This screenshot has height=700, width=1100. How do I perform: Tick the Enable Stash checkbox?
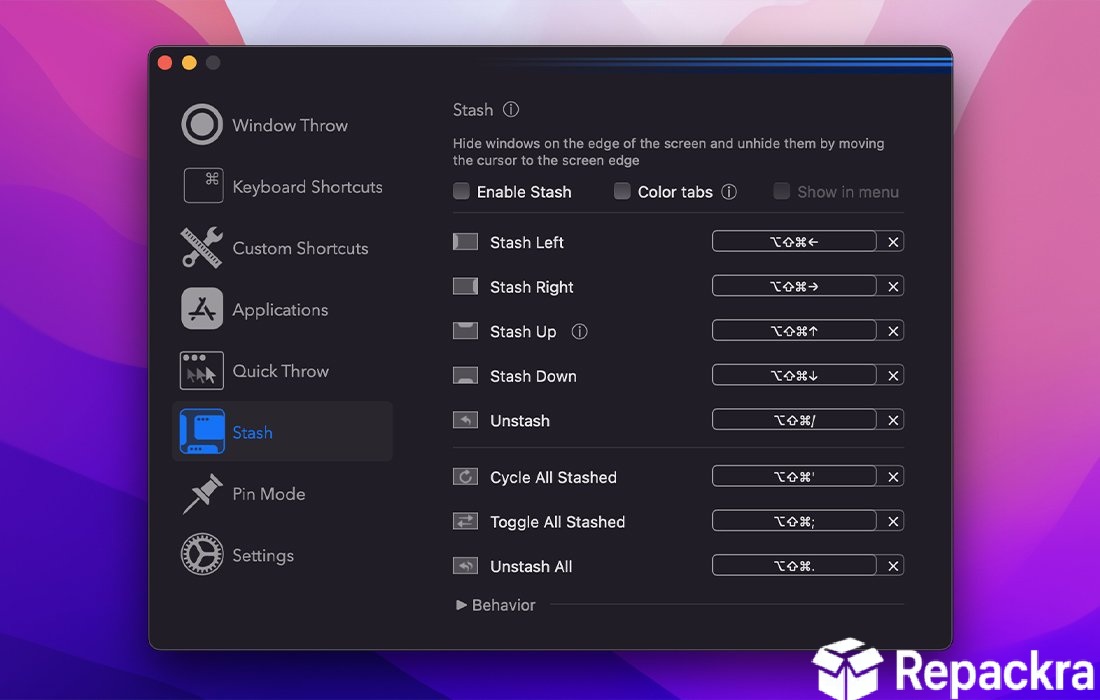coord(461,191)
